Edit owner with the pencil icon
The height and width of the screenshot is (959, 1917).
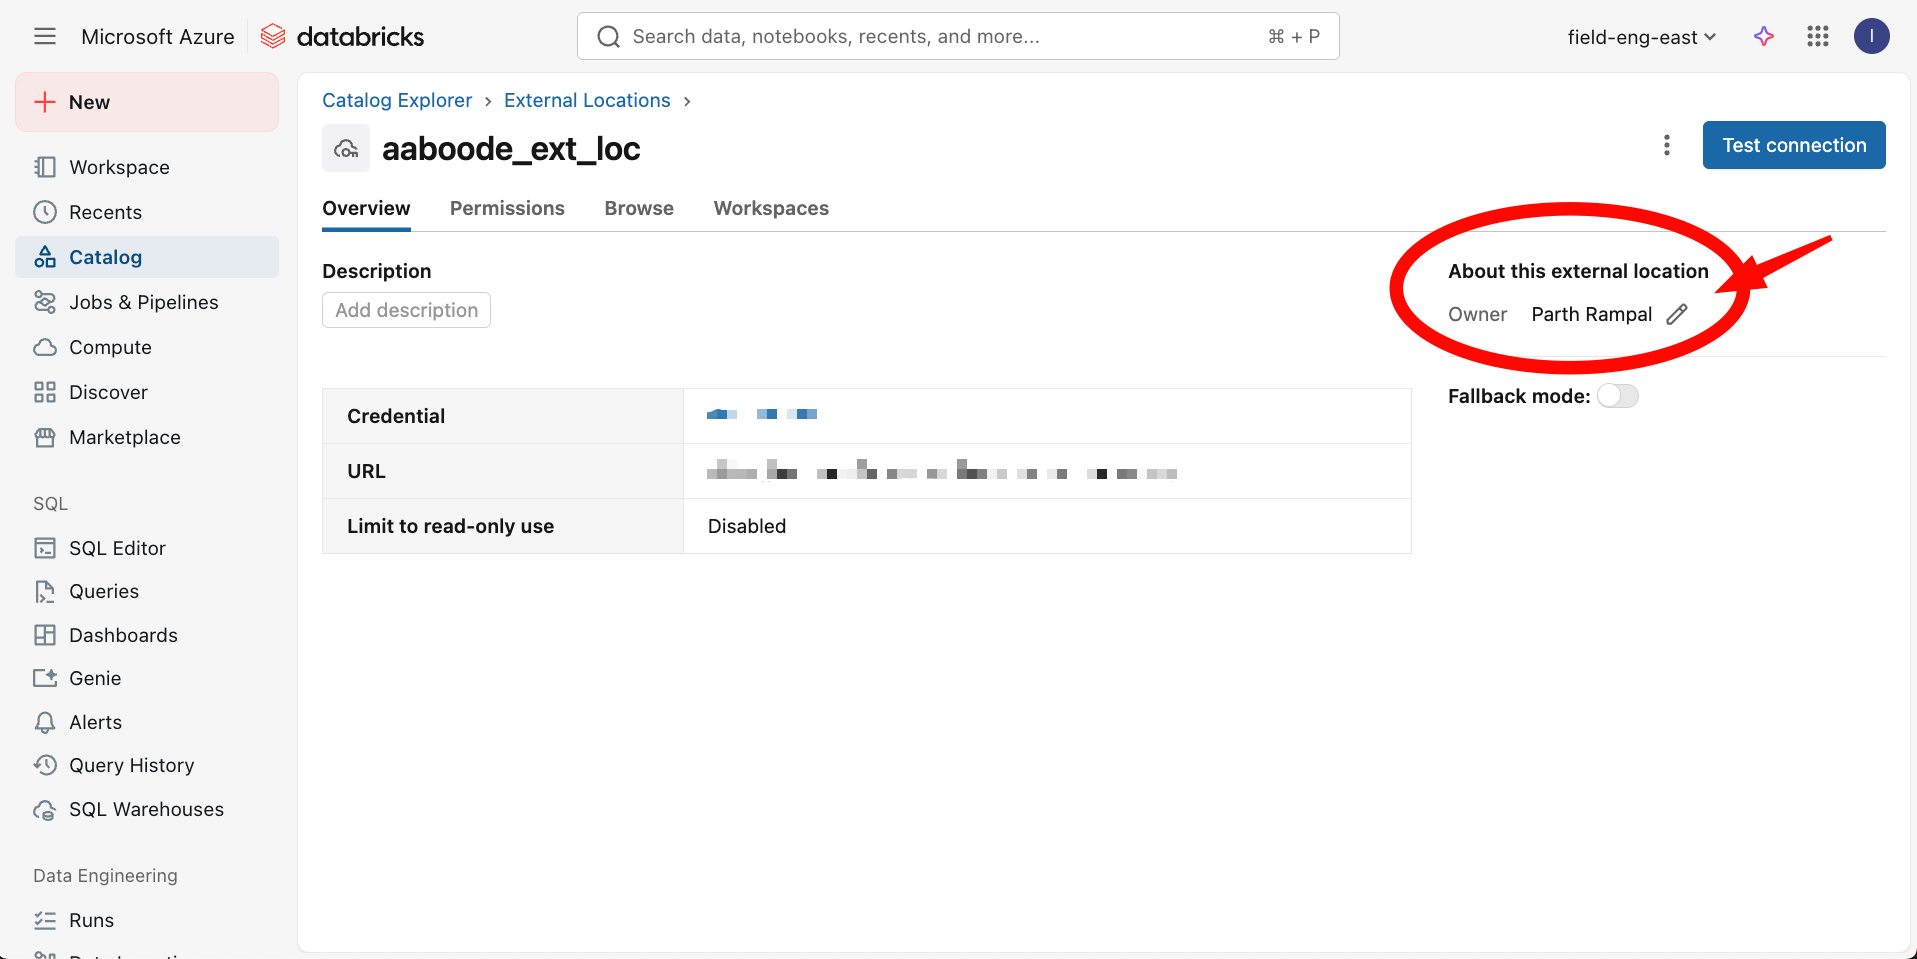[x=1677, y=314]
